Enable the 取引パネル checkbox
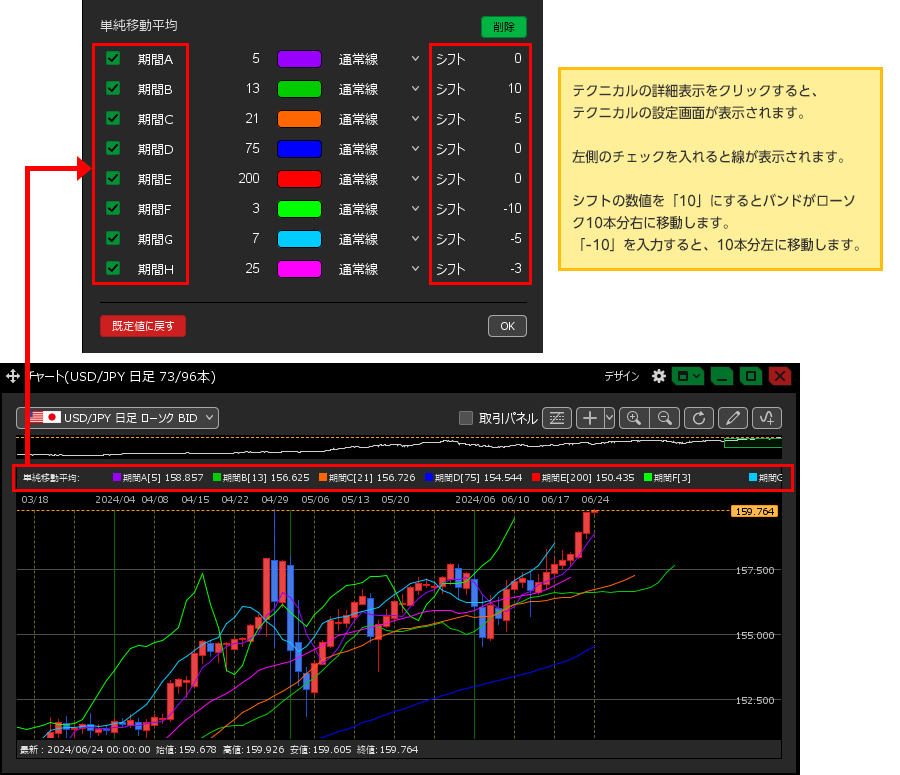 (x=466, y=418)
